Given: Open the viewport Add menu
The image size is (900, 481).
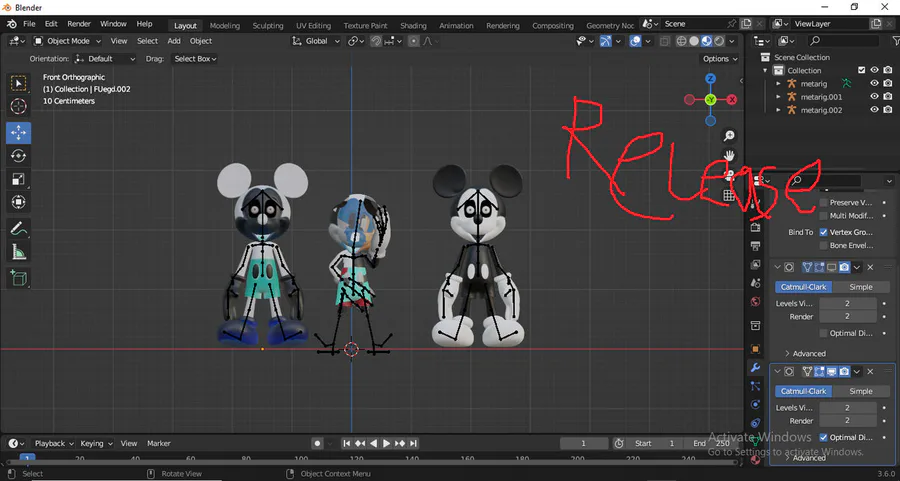Looking at the screenshot, I should tap(174, 41).
